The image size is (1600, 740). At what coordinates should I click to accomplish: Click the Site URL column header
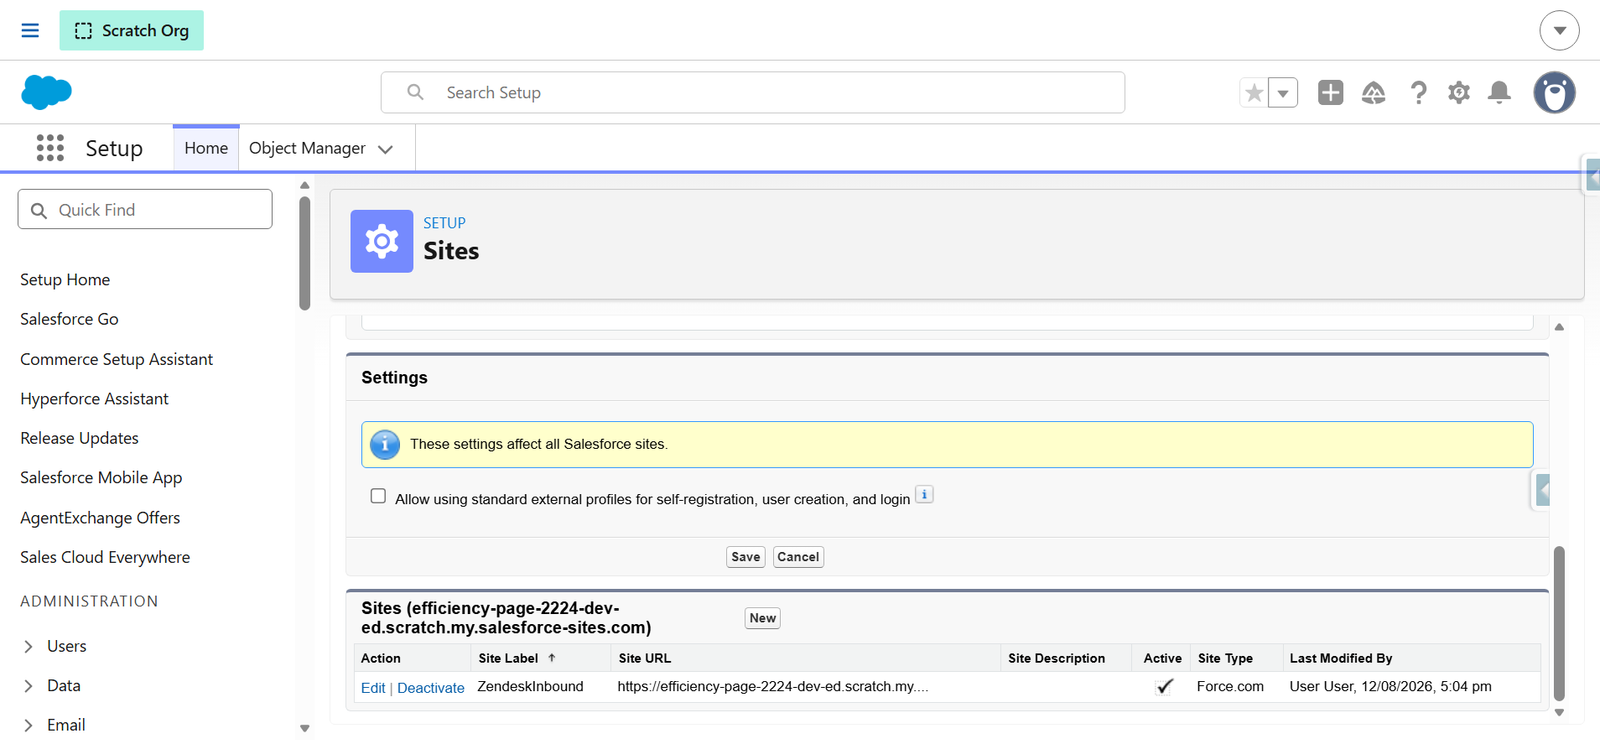(x=645, y=658)
